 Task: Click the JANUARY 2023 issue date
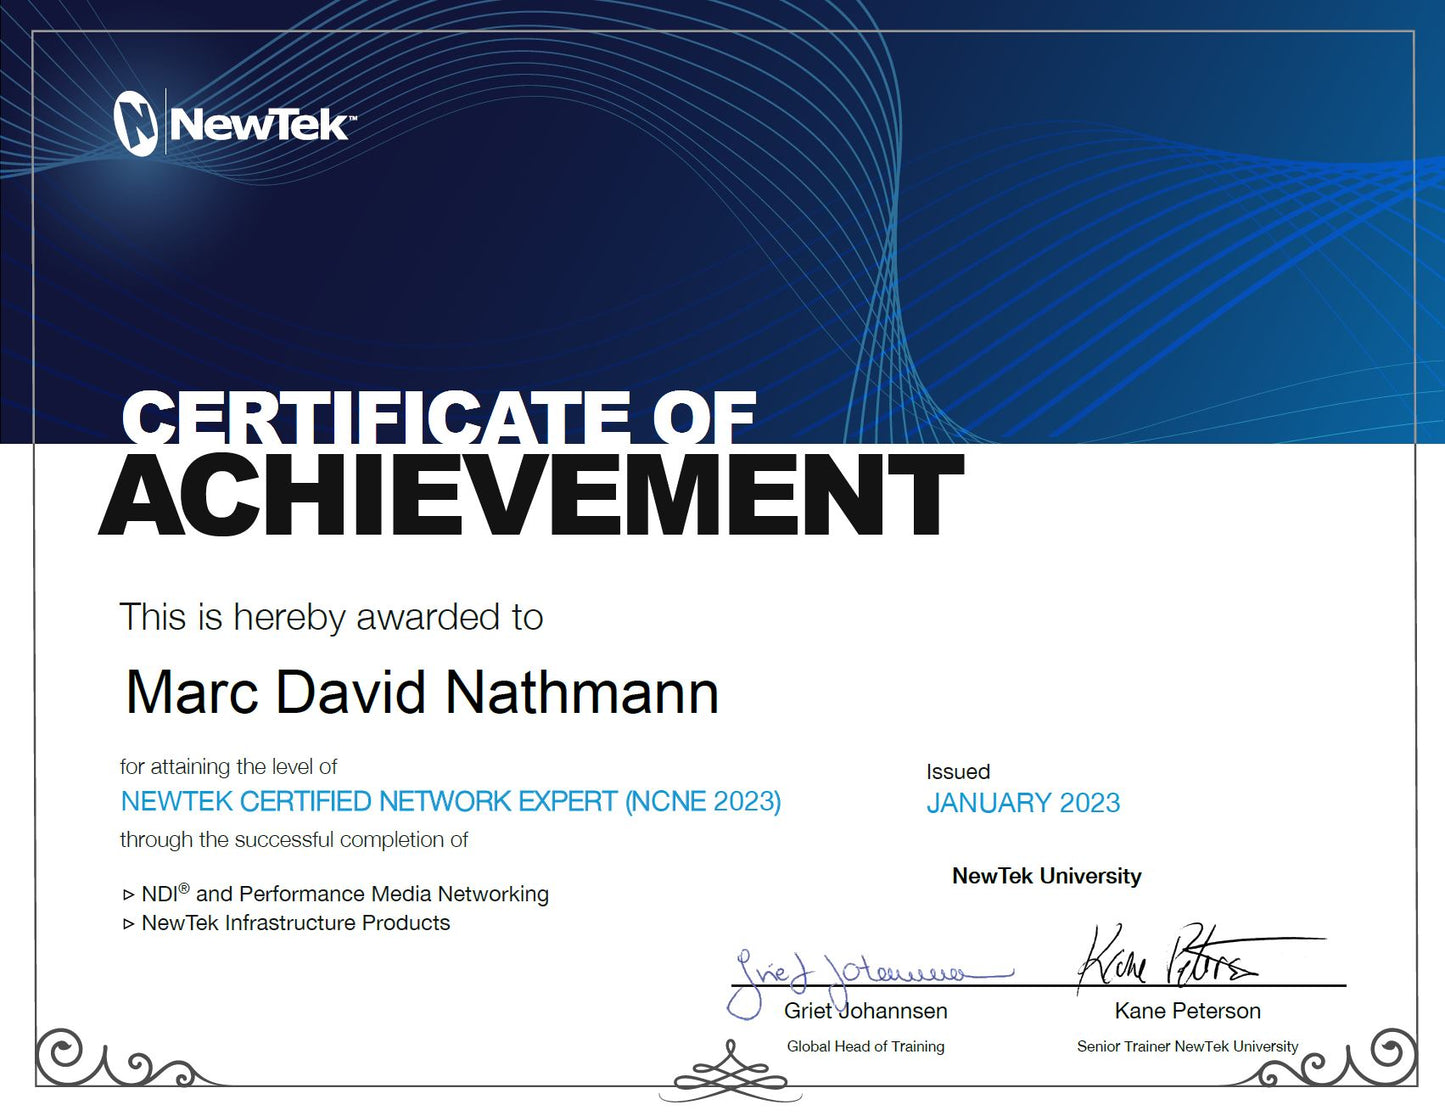click(1023, 803)
